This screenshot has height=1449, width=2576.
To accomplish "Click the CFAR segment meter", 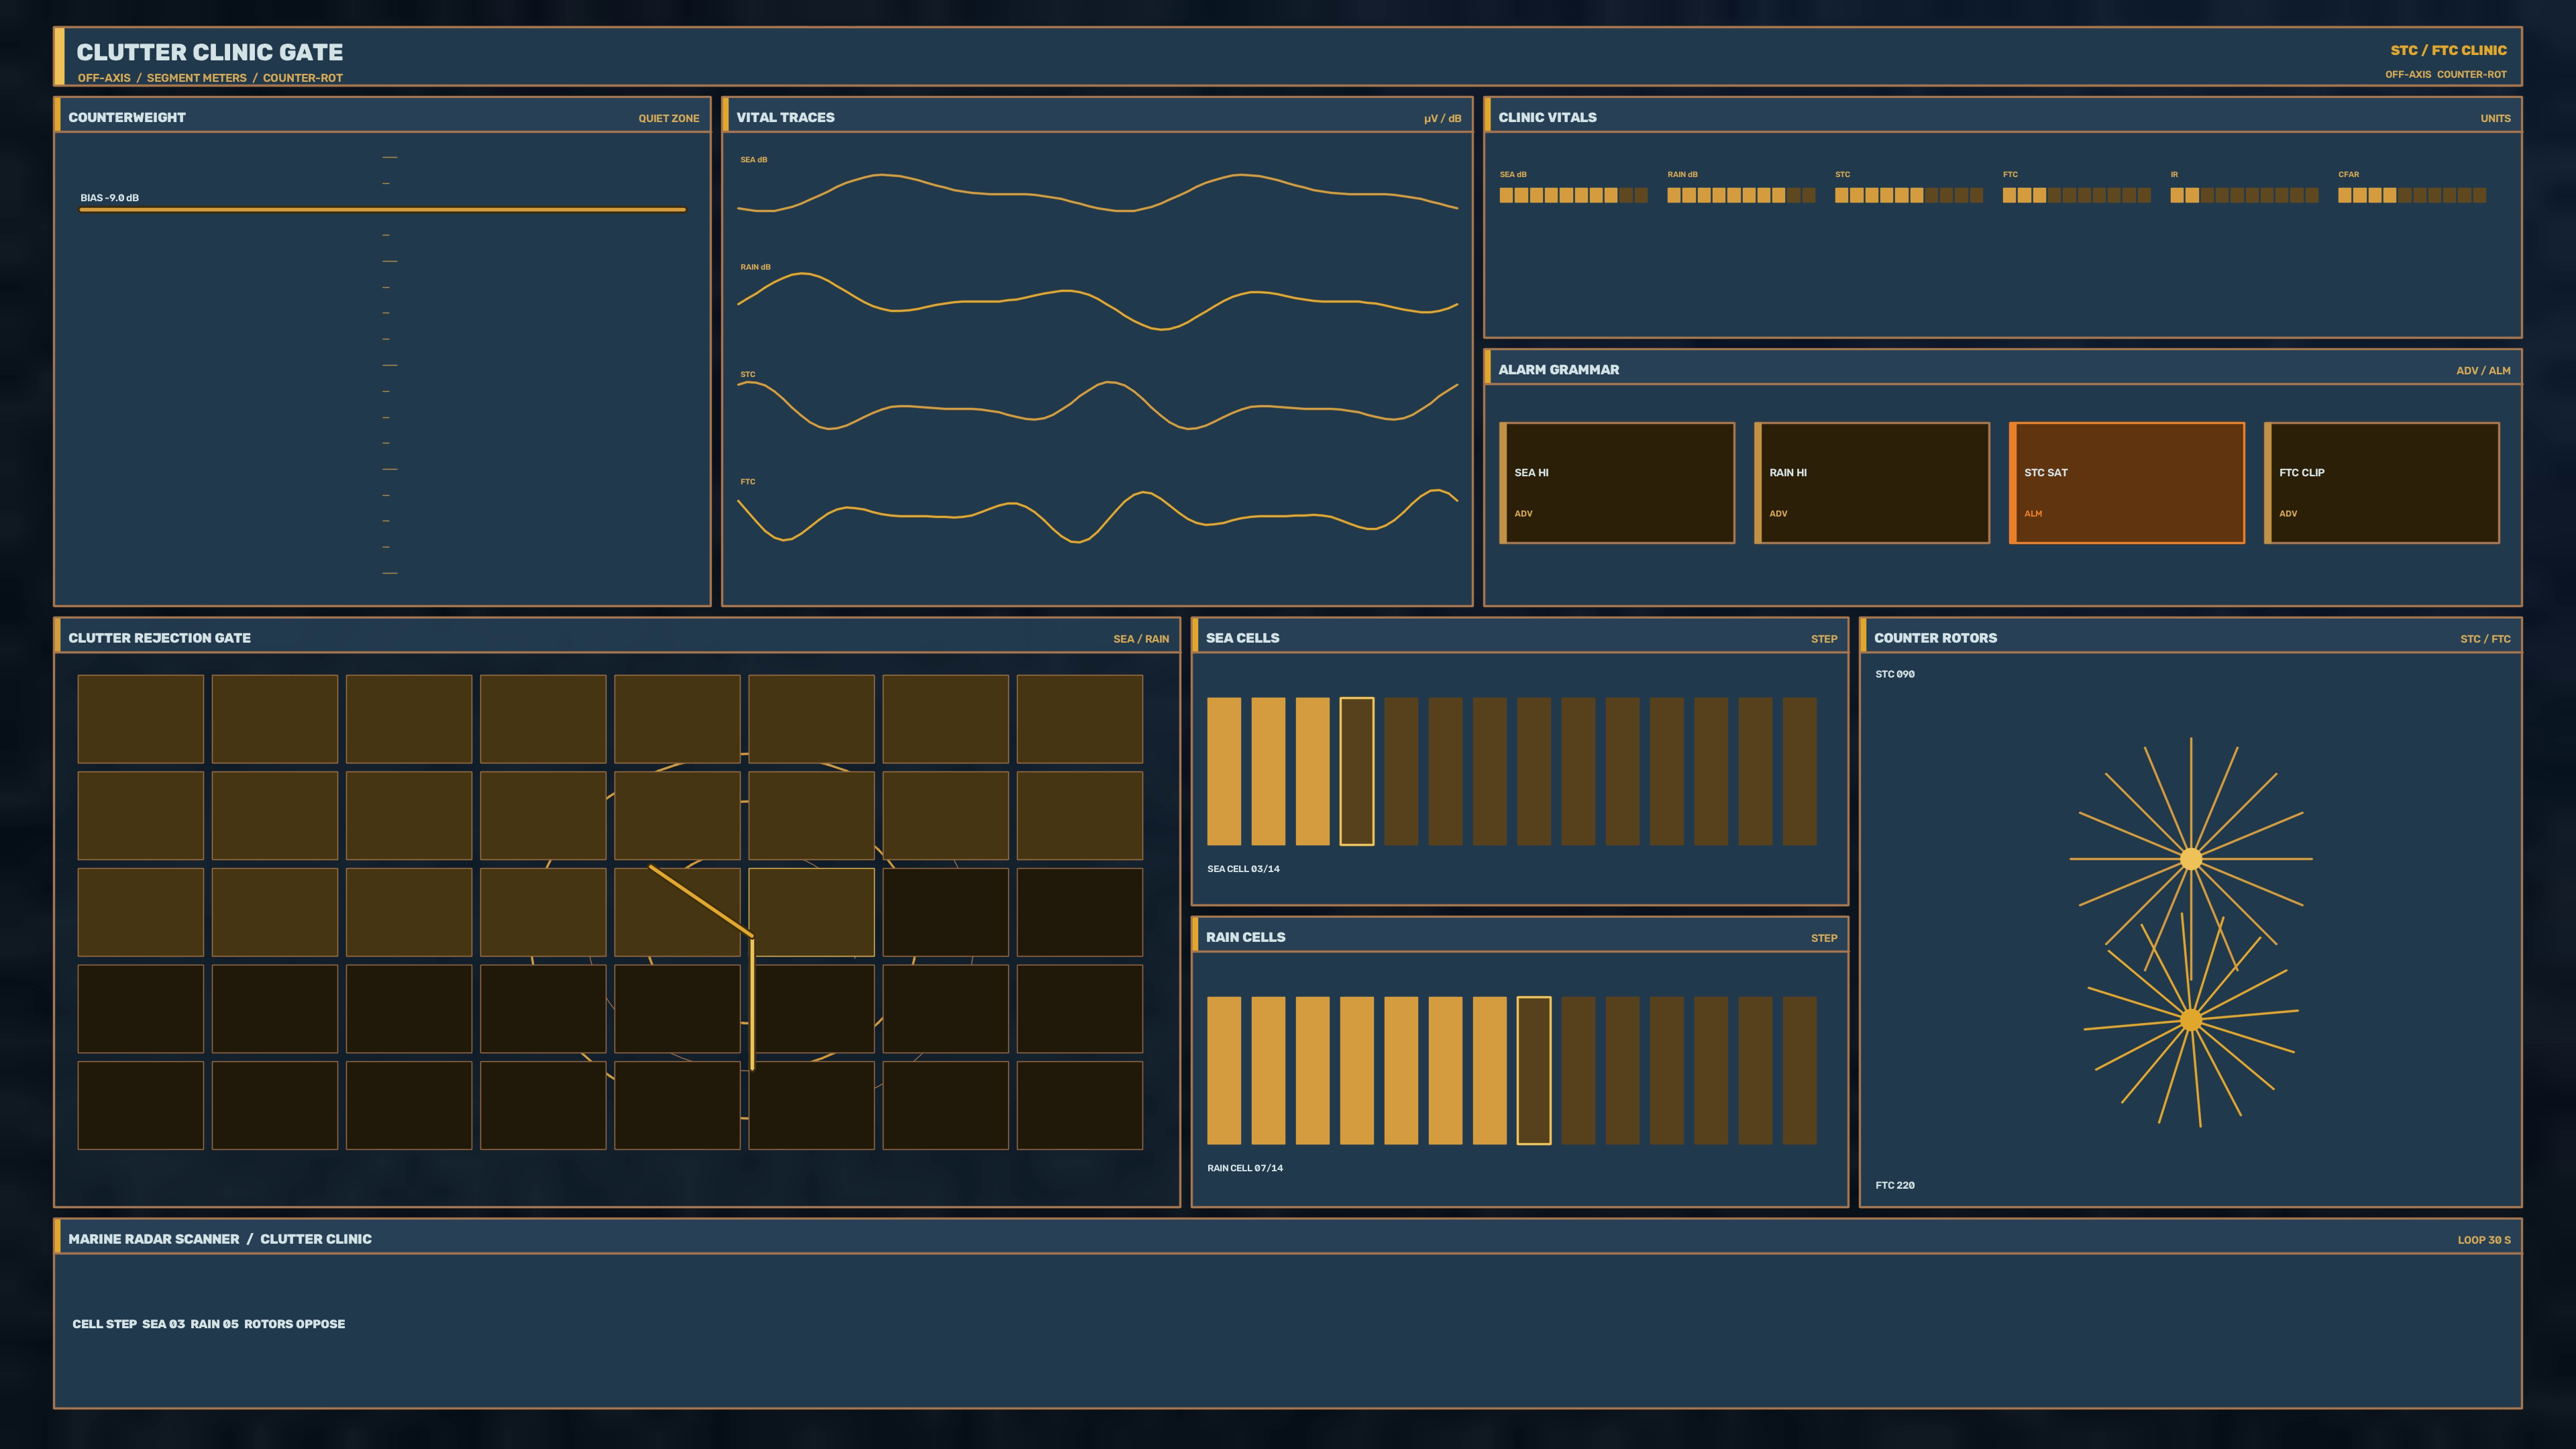I will pyautogui.click(x=2412, y=195).
